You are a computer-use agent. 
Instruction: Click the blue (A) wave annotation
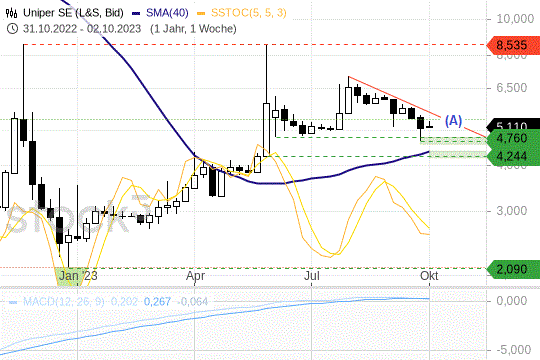(453, 121)
